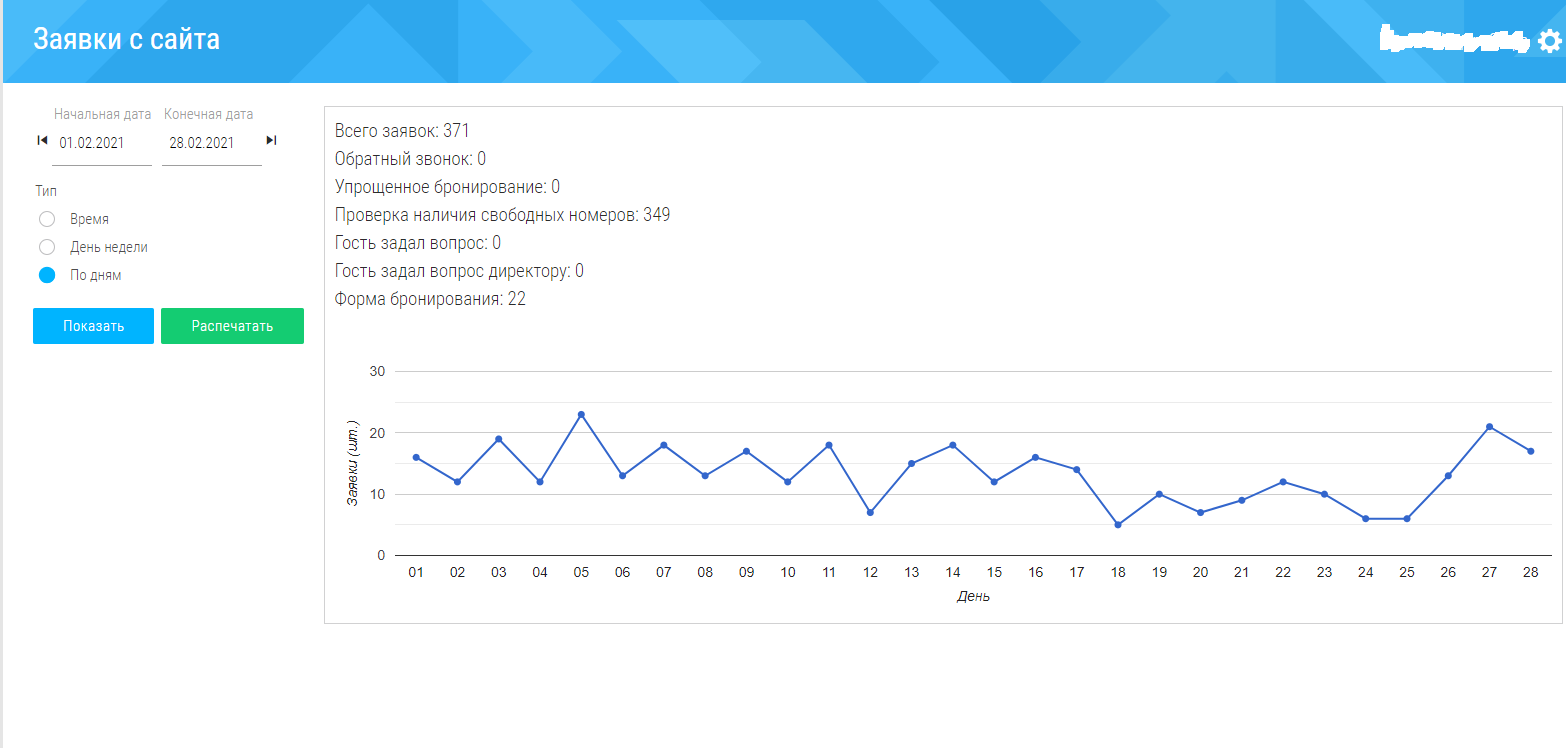Viewport: 1566px width, 748px height.
Task: Select the По дням radio button
Action: click(x=46, y=275)
